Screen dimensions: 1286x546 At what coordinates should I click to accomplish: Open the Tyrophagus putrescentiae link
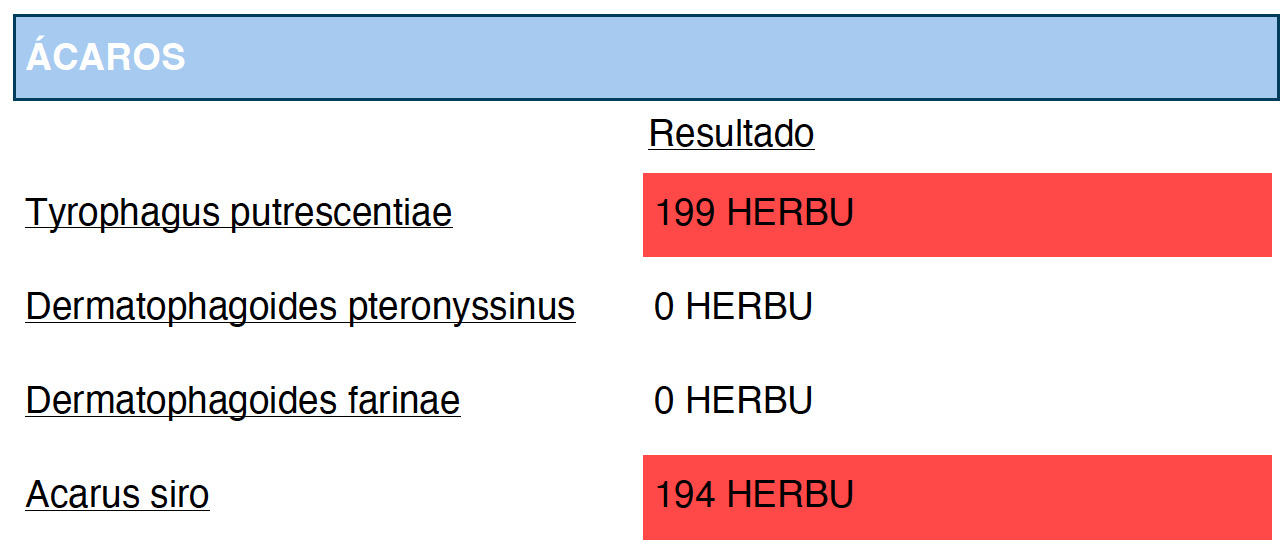coord(239,213)
